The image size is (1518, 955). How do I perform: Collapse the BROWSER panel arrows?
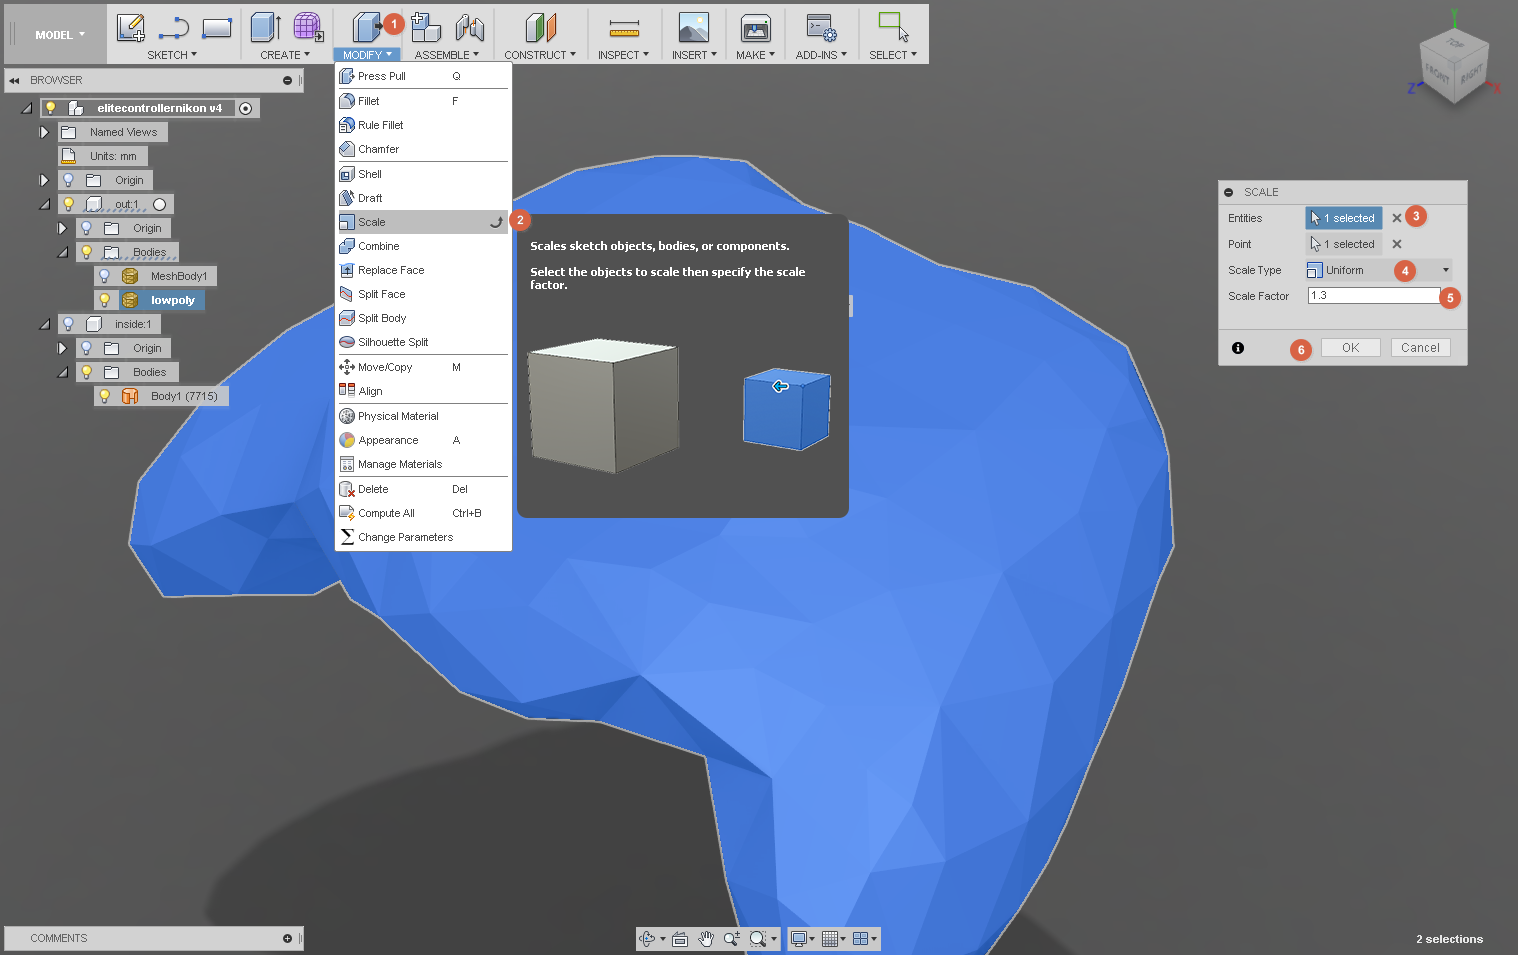tap(15, 80)
